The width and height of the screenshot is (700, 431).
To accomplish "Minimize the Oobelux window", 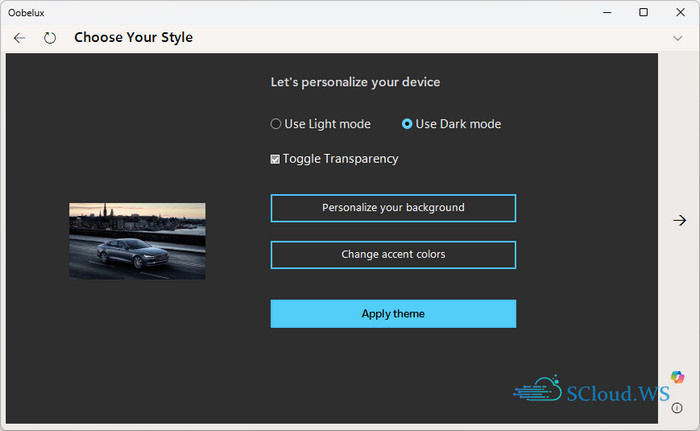I will tap(607, 13).
